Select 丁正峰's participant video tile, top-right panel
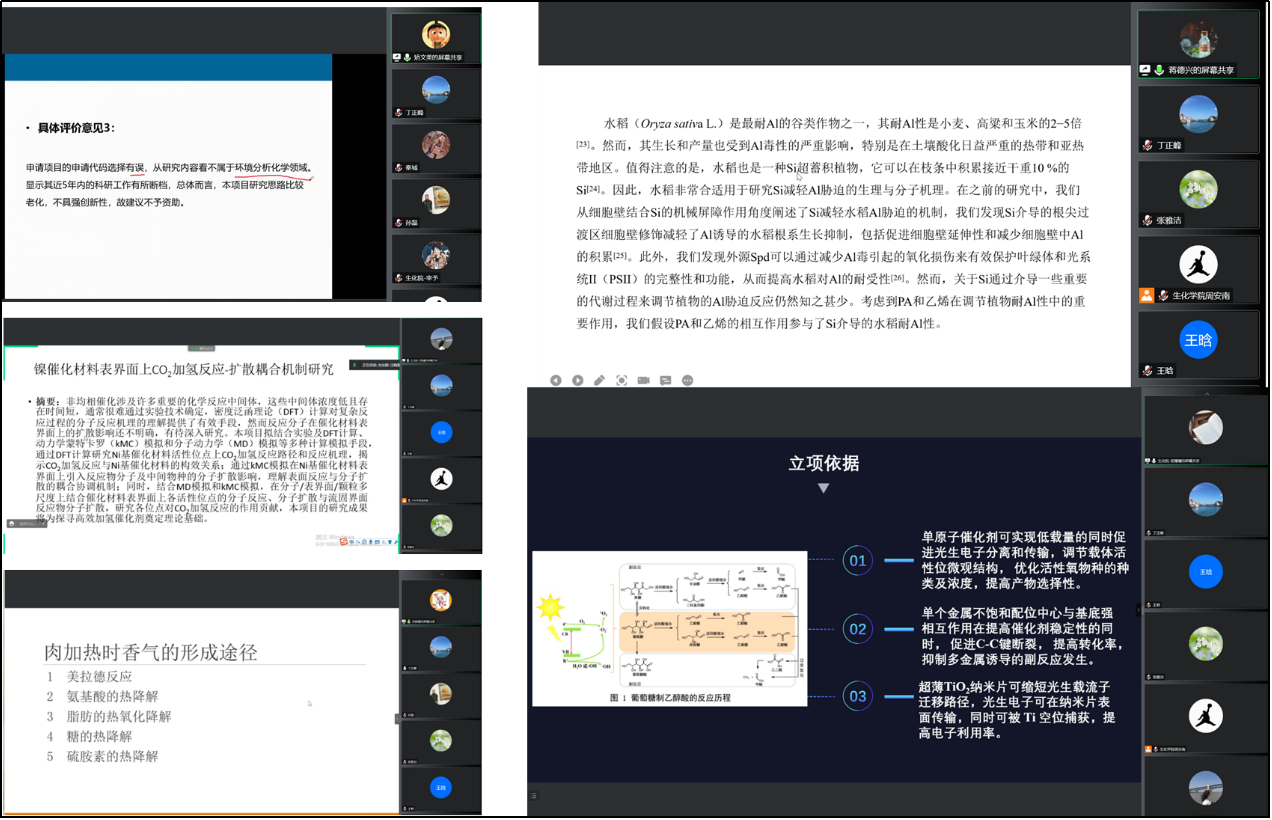1272x820 pixels. click(1198, 116)
